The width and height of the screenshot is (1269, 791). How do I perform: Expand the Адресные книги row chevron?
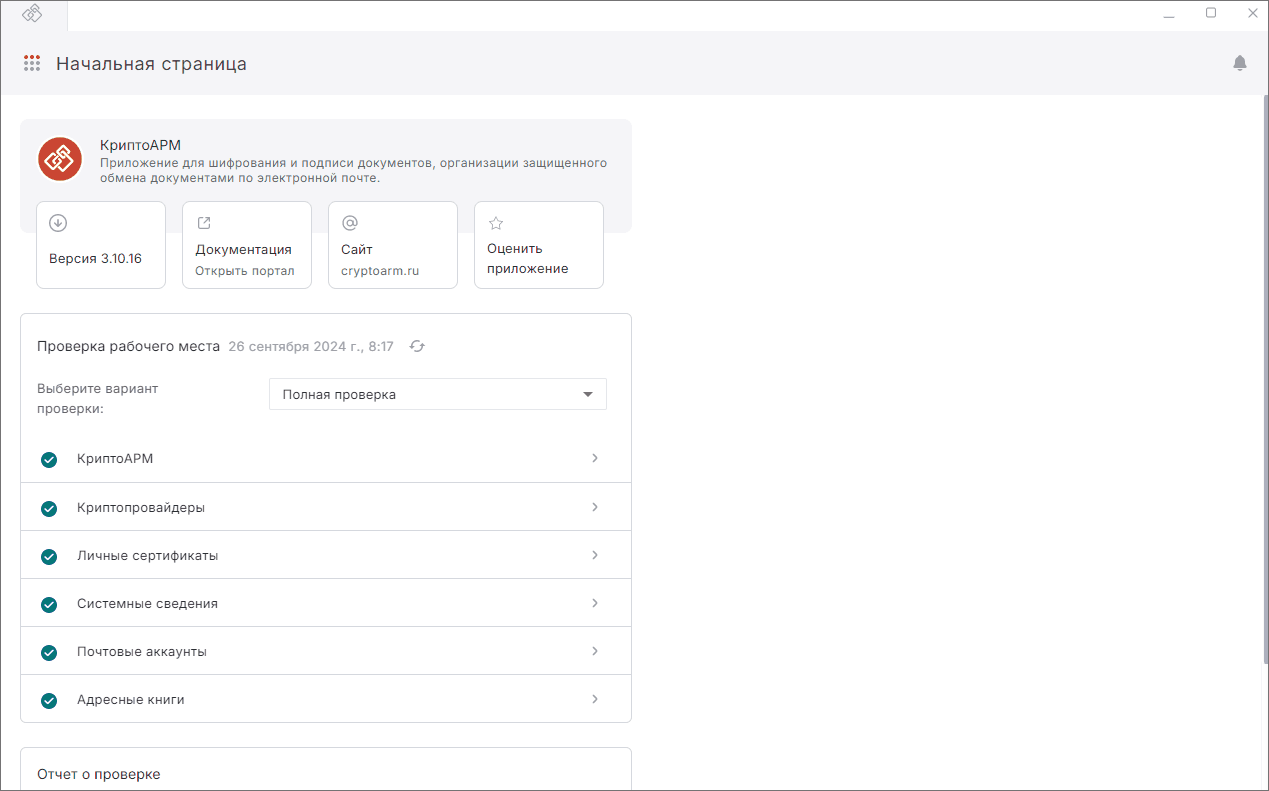[x=595, y=699]
